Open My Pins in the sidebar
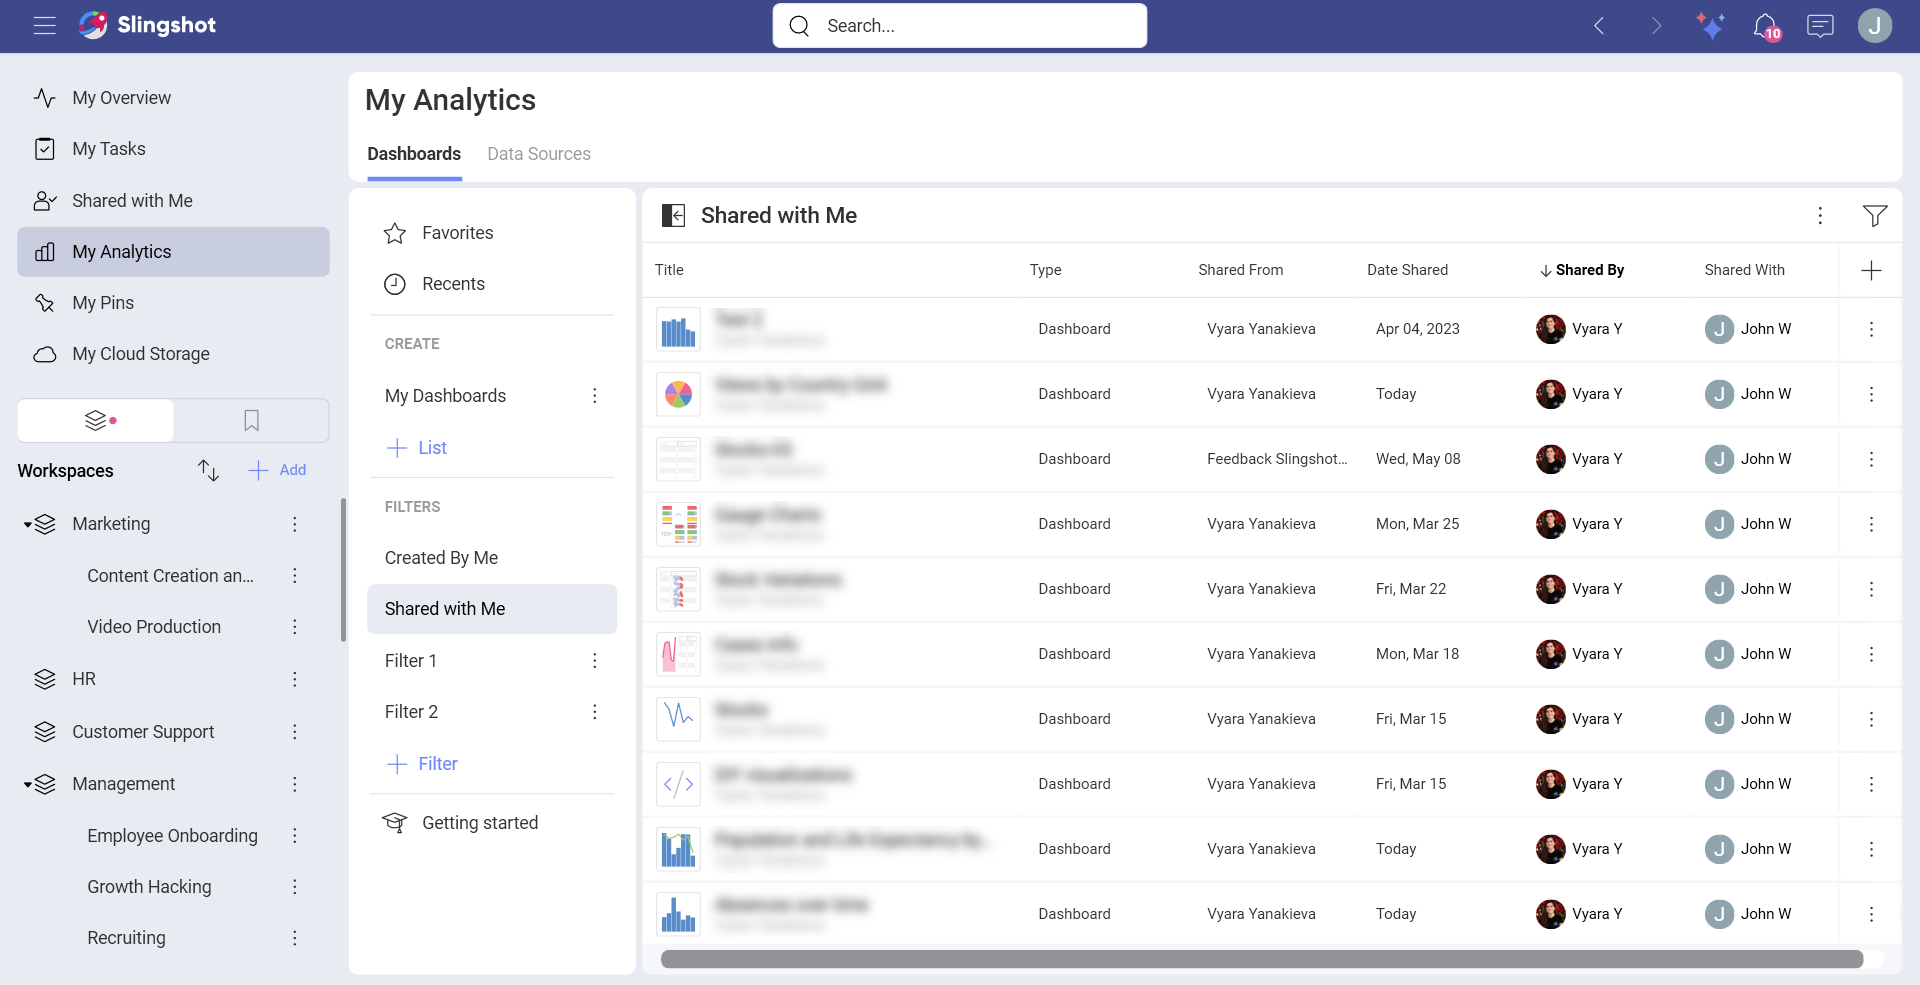 (x=173, y=303)
